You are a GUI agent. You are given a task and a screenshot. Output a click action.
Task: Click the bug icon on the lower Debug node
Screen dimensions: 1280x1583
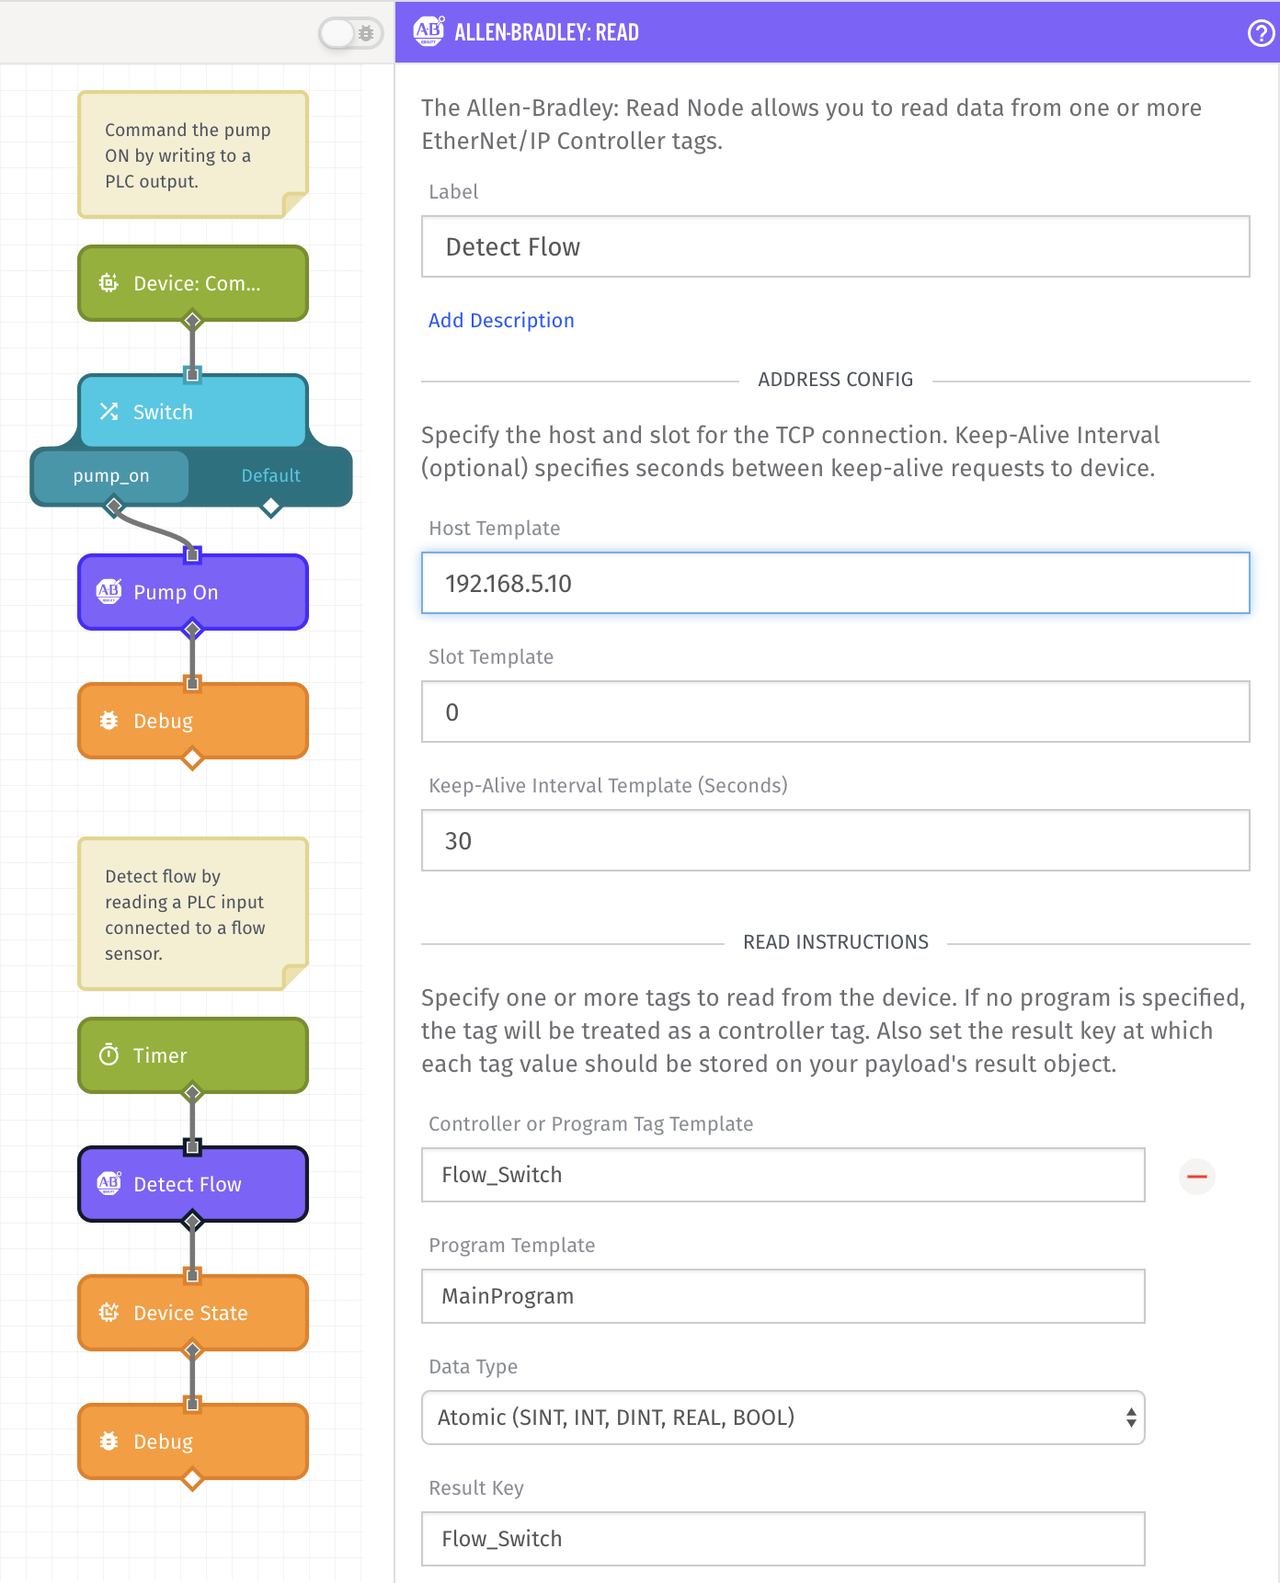click(x=109, y=1442)
